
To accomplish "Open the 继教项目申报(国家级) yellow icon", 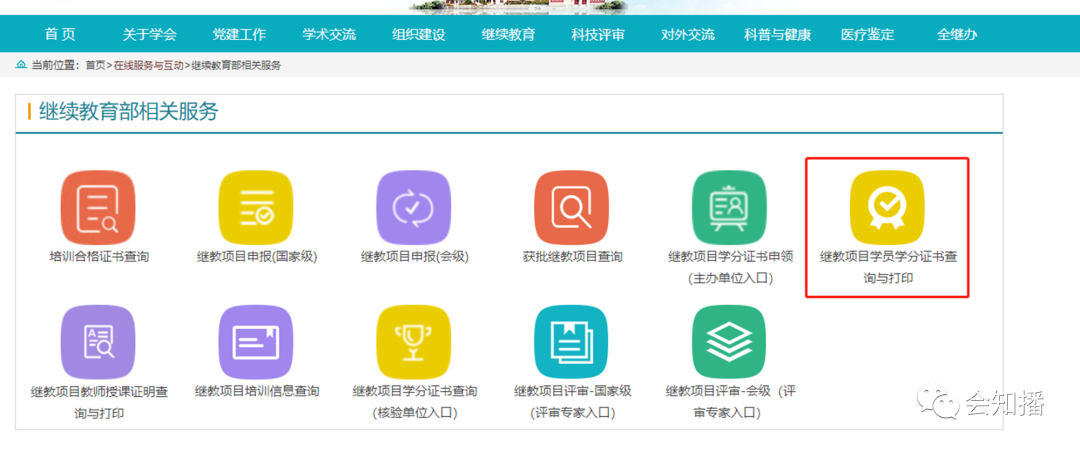I will pos(256,207).
